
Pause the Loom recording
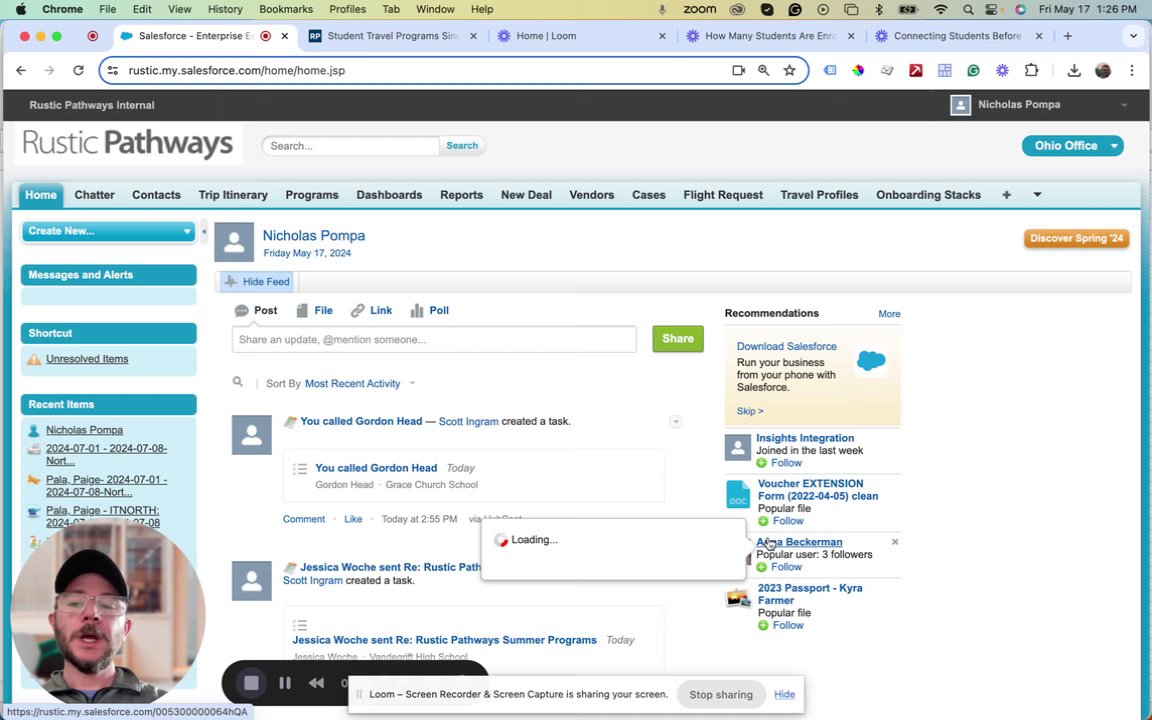point(285,683)
